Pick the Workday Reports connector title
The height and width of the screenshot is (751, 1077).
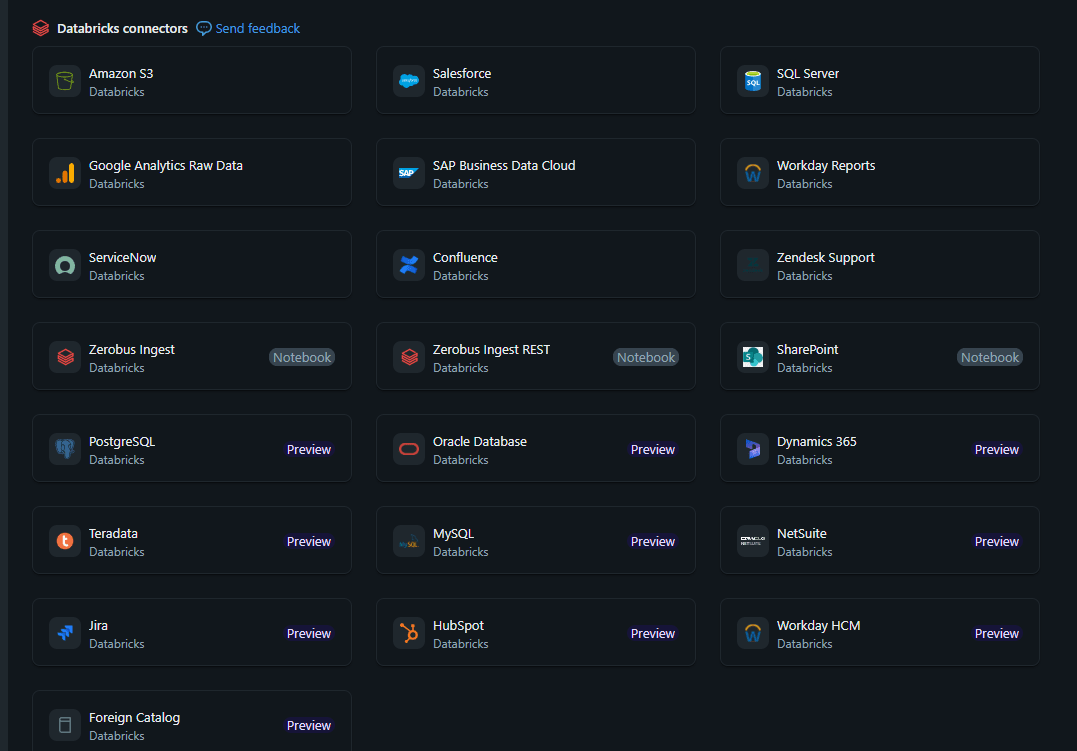pos(826,166)
